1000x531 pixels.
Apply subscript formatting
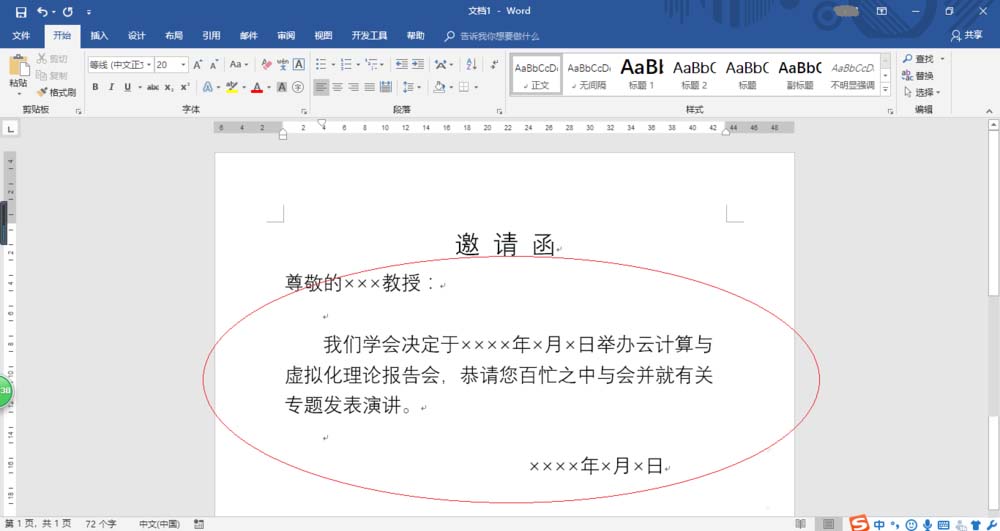point(169,87)
